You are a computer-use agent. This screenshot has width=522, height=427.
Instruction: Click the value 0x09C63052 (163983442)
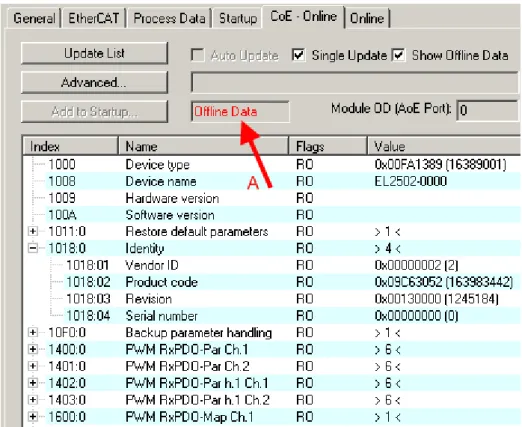click(x=444, y=282)
